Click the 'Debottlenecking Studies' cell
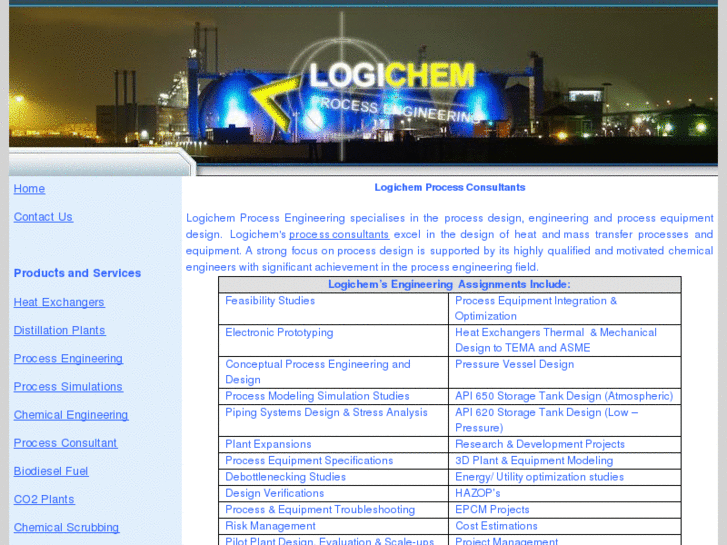The width and height of the screenshot is (727, 545). click(x=333, y=477)
